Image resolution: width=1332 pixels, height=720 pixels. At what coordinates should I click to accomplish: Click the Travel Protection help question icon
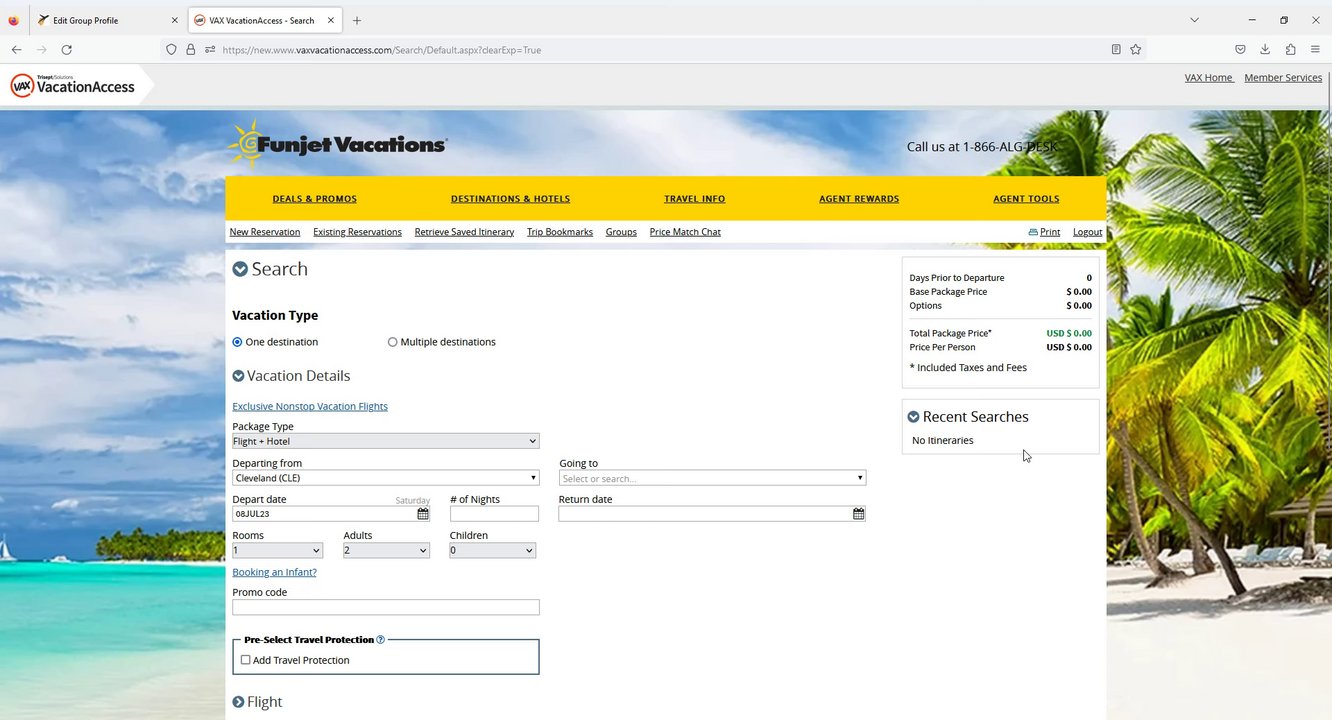tap(381, 639)
